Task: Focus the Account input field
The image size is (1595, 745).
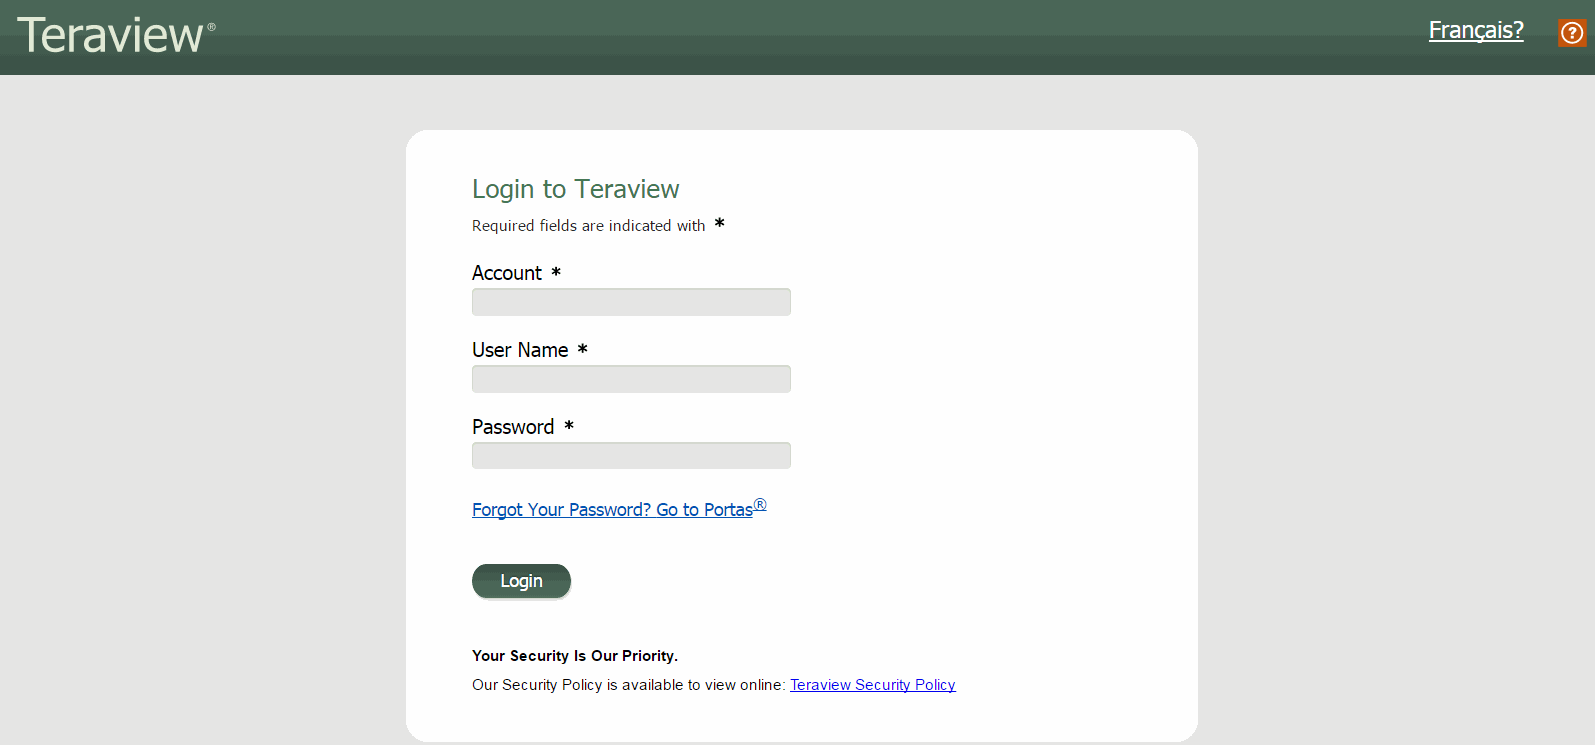Action: pyautogui.click(x=631, y=302)
